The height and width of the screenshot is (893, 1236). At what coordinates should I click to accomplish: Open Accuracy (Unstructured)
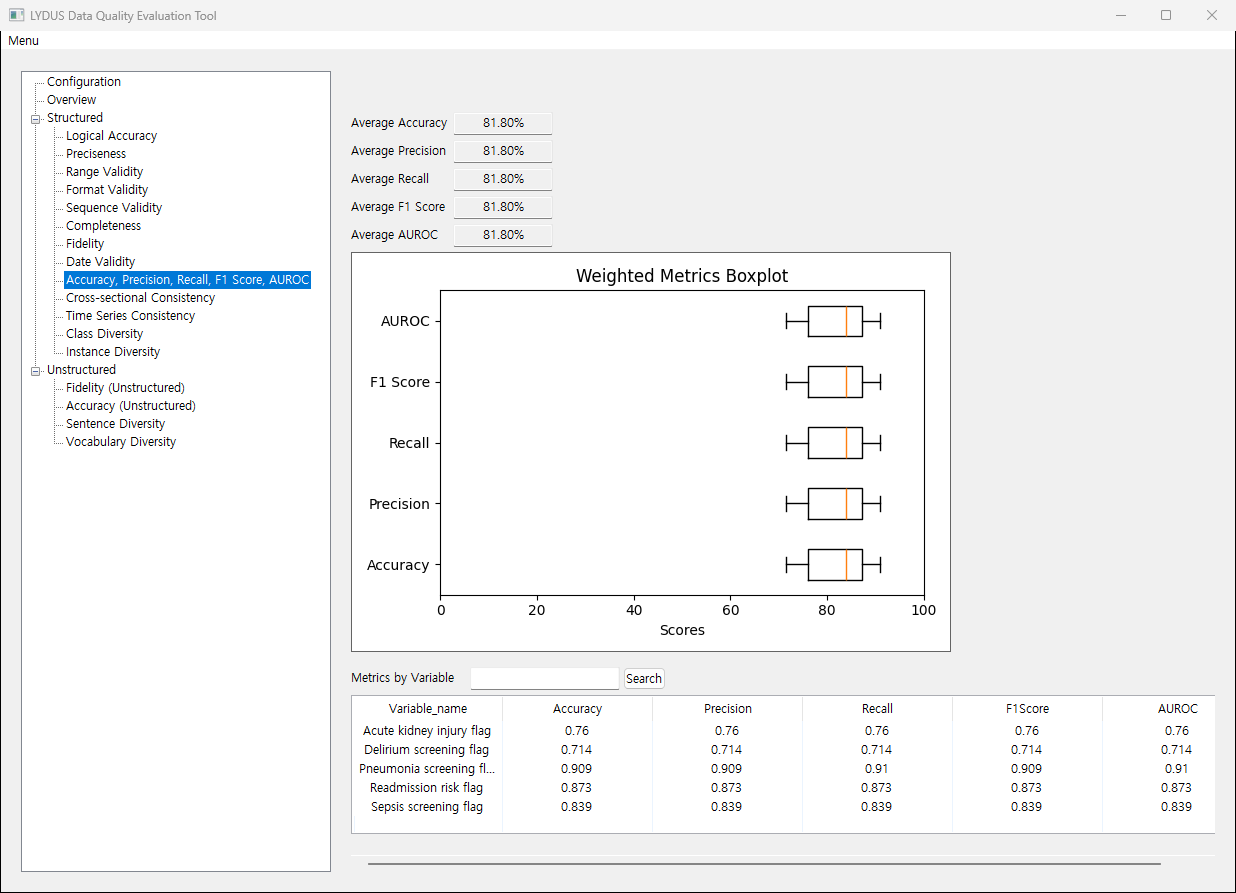tap(131, 406)
